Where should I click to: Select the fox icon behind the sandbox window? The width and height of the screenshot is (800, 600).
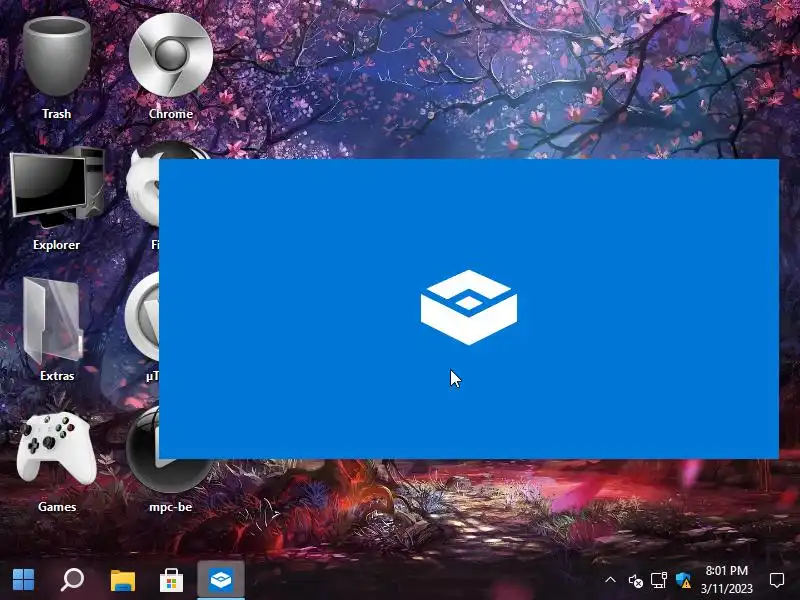(143, 184)
